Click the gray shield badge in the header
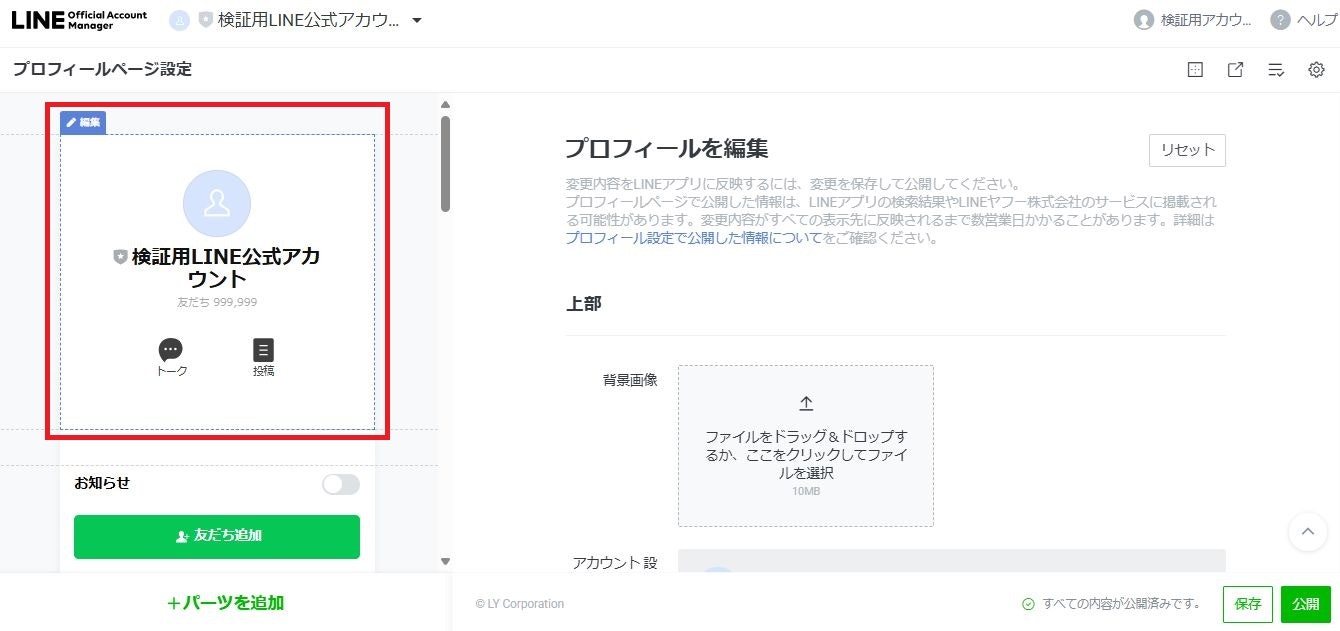 tap(205, 20)
